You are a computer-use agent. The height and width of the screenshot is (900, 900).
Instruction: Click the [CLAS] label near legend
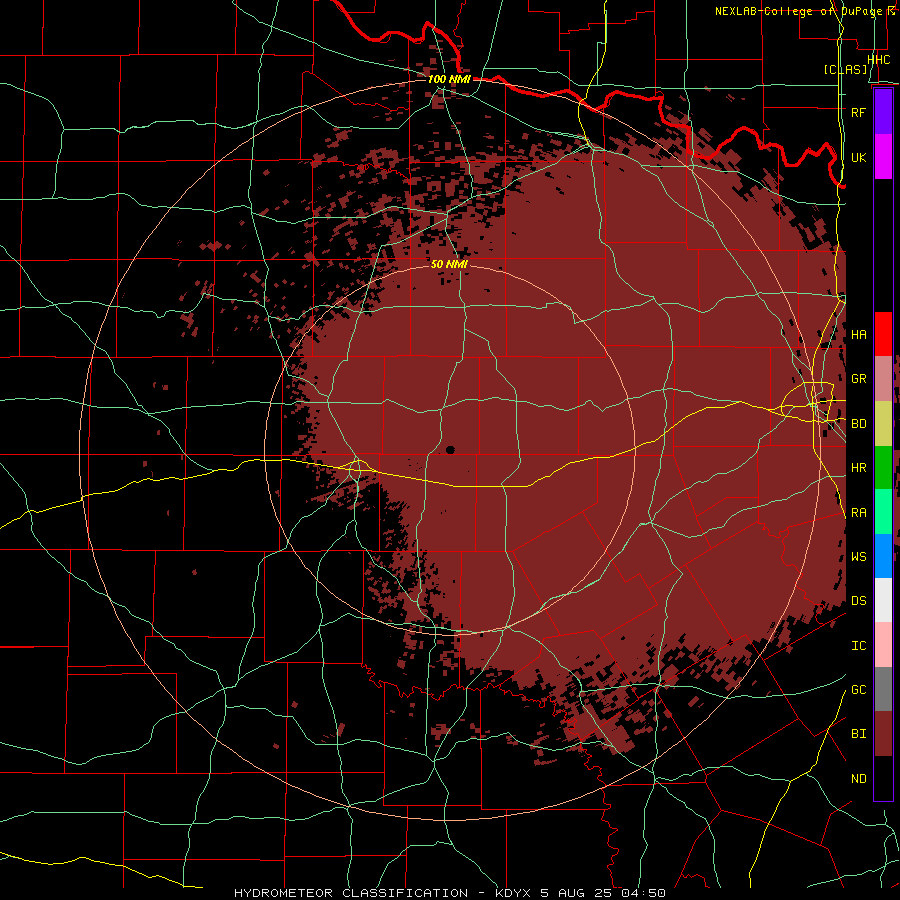pyautogui.click(x=845, y=69)
